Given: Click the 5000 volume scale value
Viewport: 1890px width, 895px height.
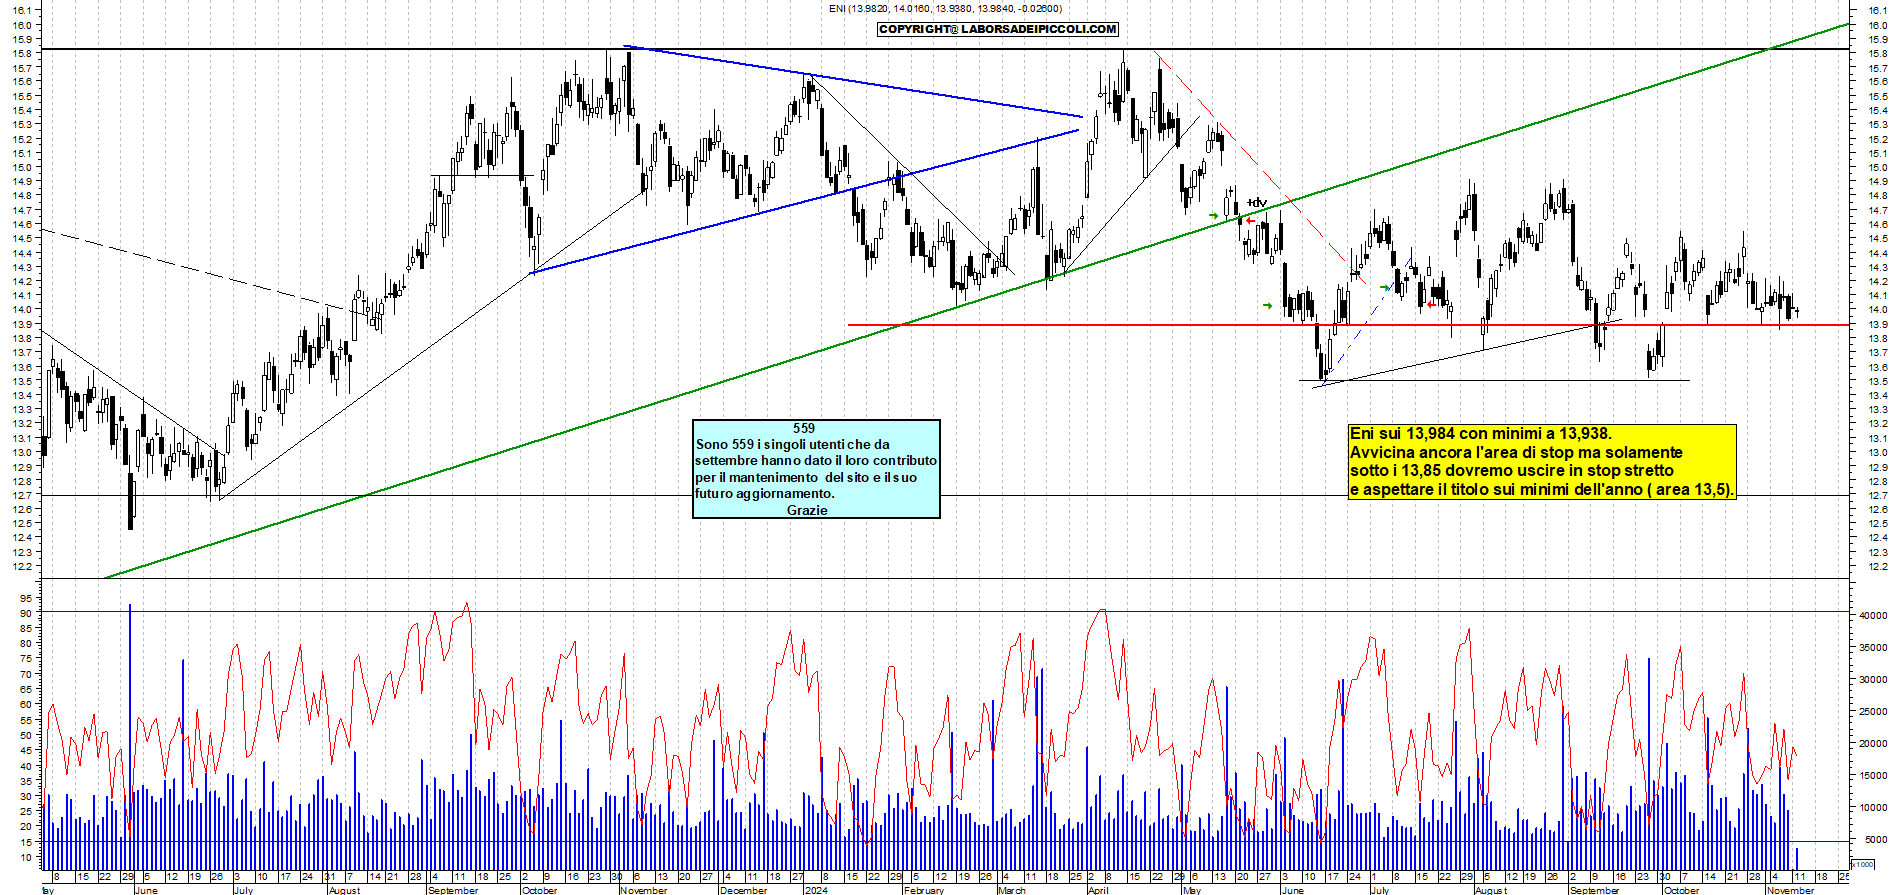Looking at the screenshot, I should [x=1875, y=840].
